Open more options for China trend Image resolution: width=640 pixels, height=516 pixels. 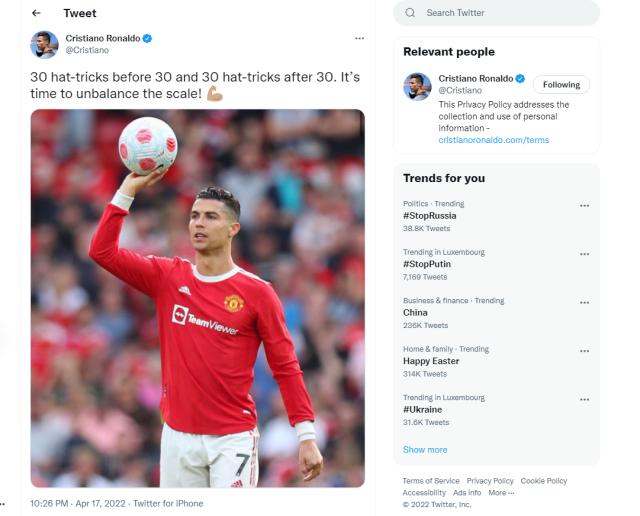click(x=584, y=302)
